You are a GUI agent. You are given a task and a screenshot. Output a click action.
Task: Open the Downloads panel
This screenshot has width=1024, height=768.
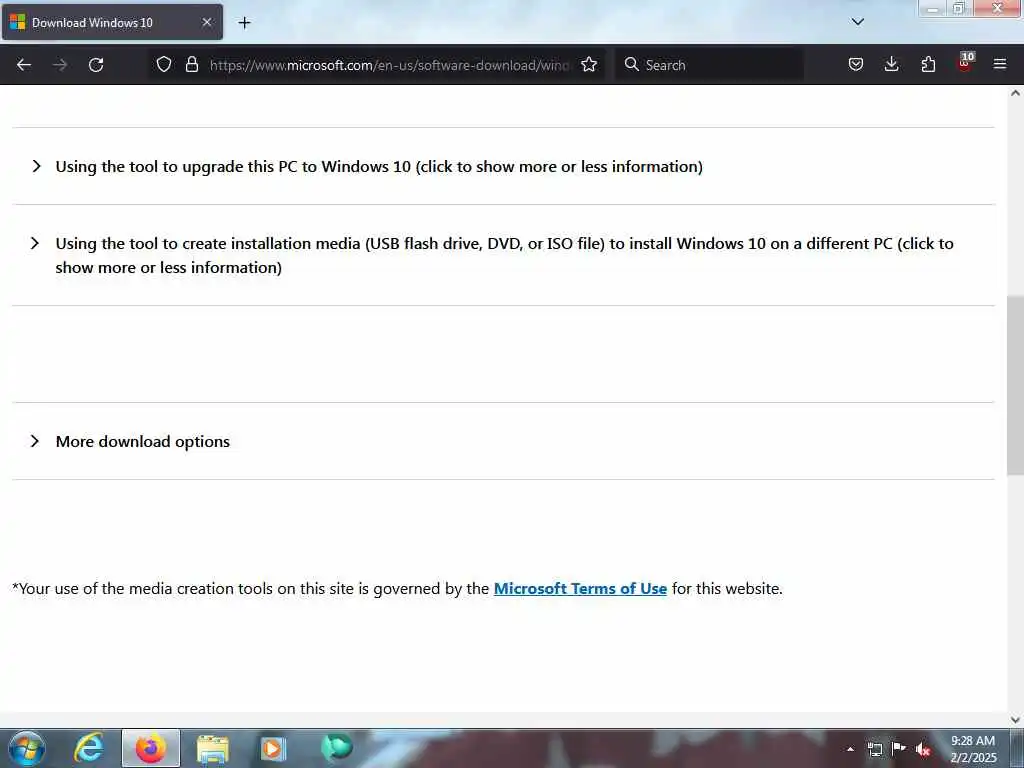(891, 65)
